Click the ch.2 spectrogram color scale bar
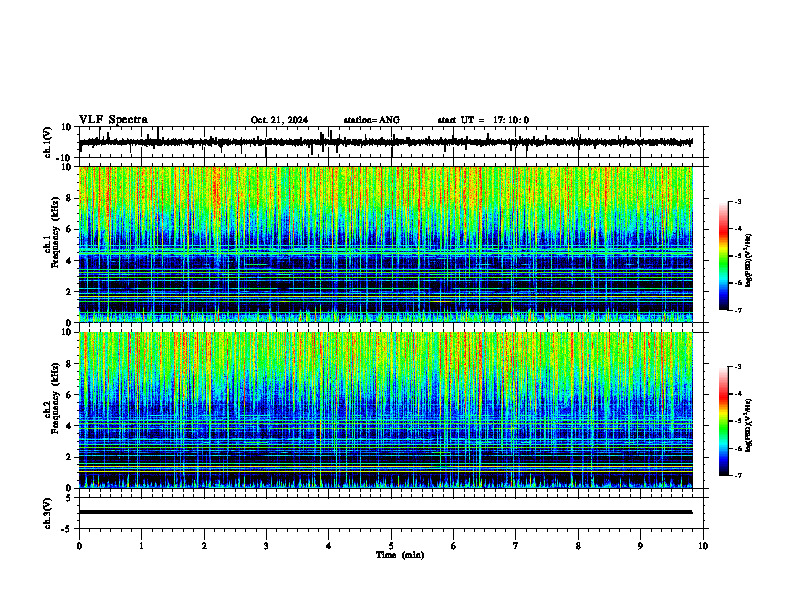Image resolution: width=792 pixels, height=612 pixels. click(x=723, y=421)
